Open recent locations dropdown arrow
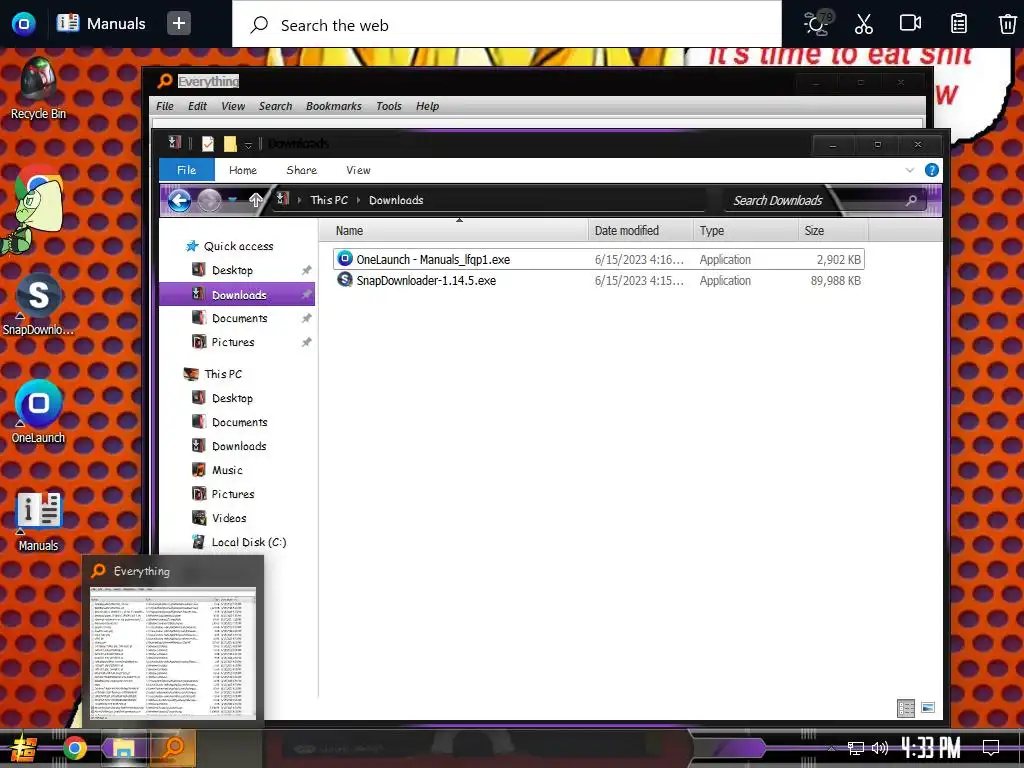The height and width of the screenshot is (768, 1024). [232, 200]
